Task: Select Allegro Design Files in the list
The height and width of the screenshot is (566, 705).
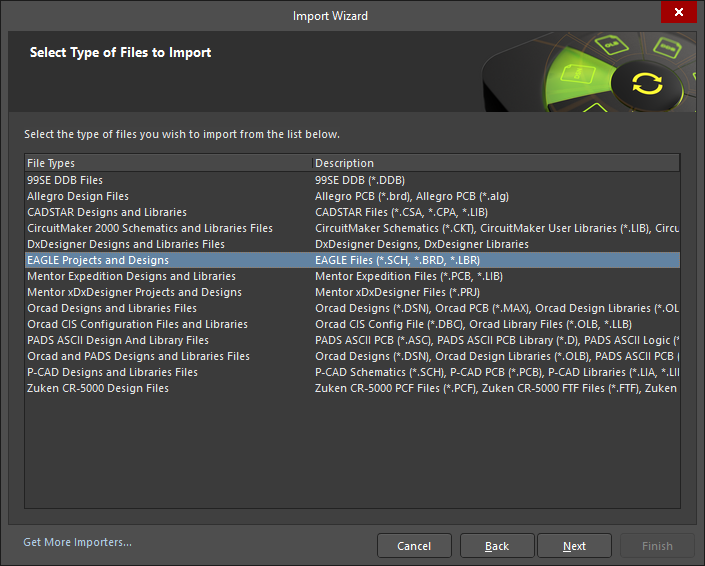Action: click(352, 196)
